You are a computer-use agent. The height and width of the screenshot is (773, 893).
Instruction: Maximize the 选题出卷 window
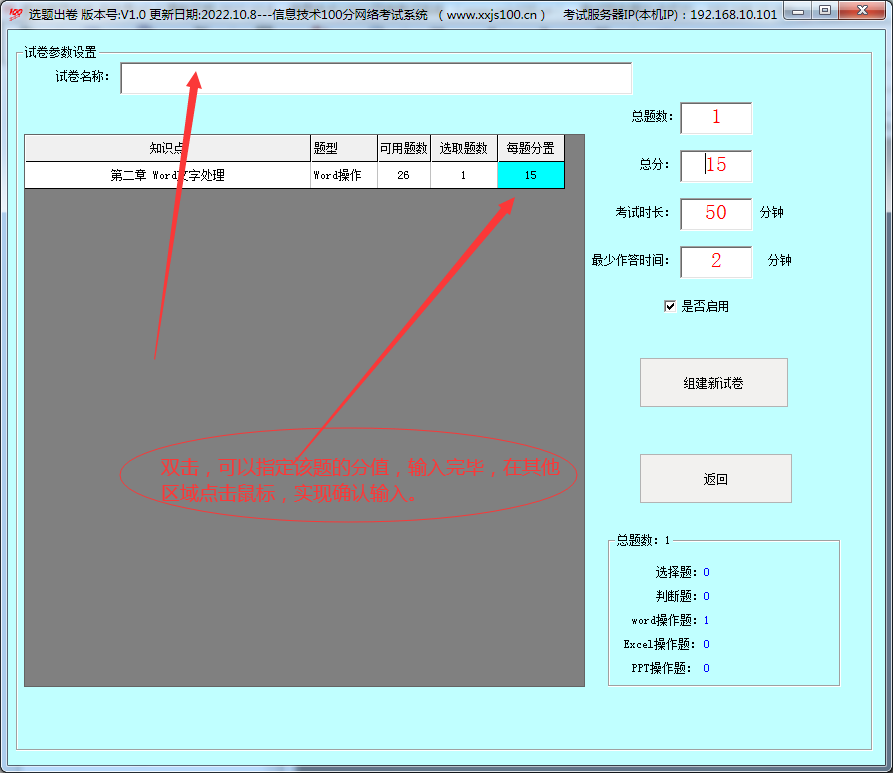(825, 11)
